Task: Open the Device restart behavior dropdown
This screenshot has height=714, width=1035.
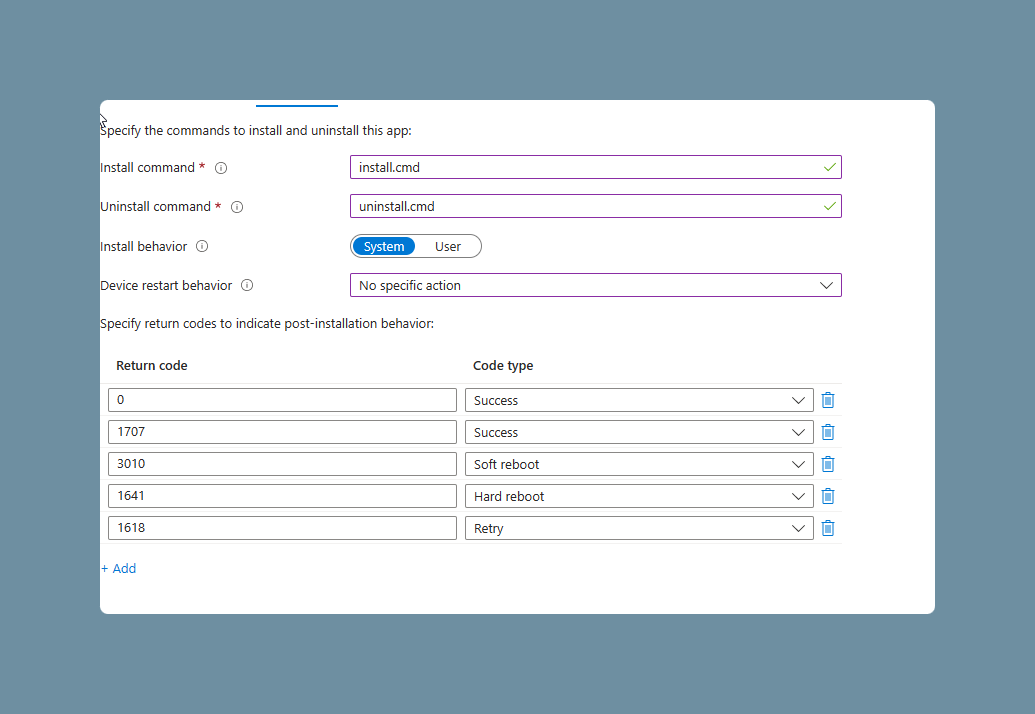Action: [x=595, y=285]
